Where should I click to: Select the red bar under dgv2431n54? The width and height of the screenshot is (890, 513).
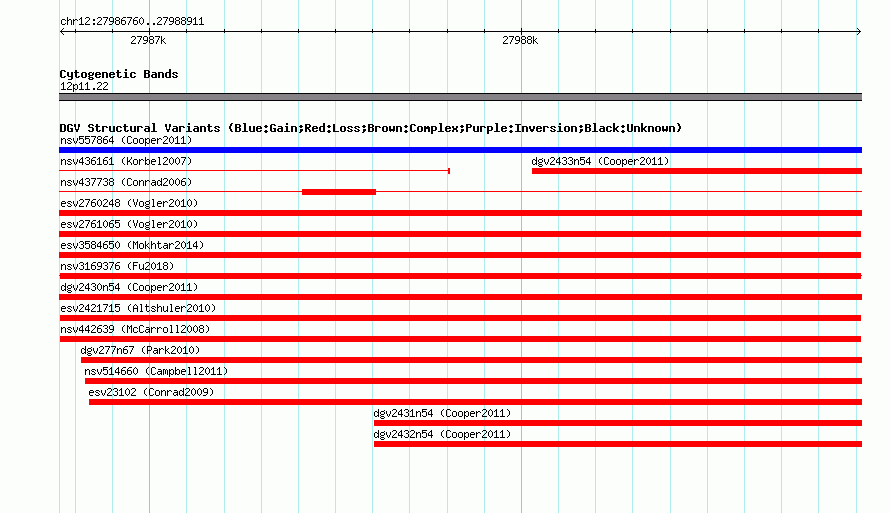click(618, 423)
